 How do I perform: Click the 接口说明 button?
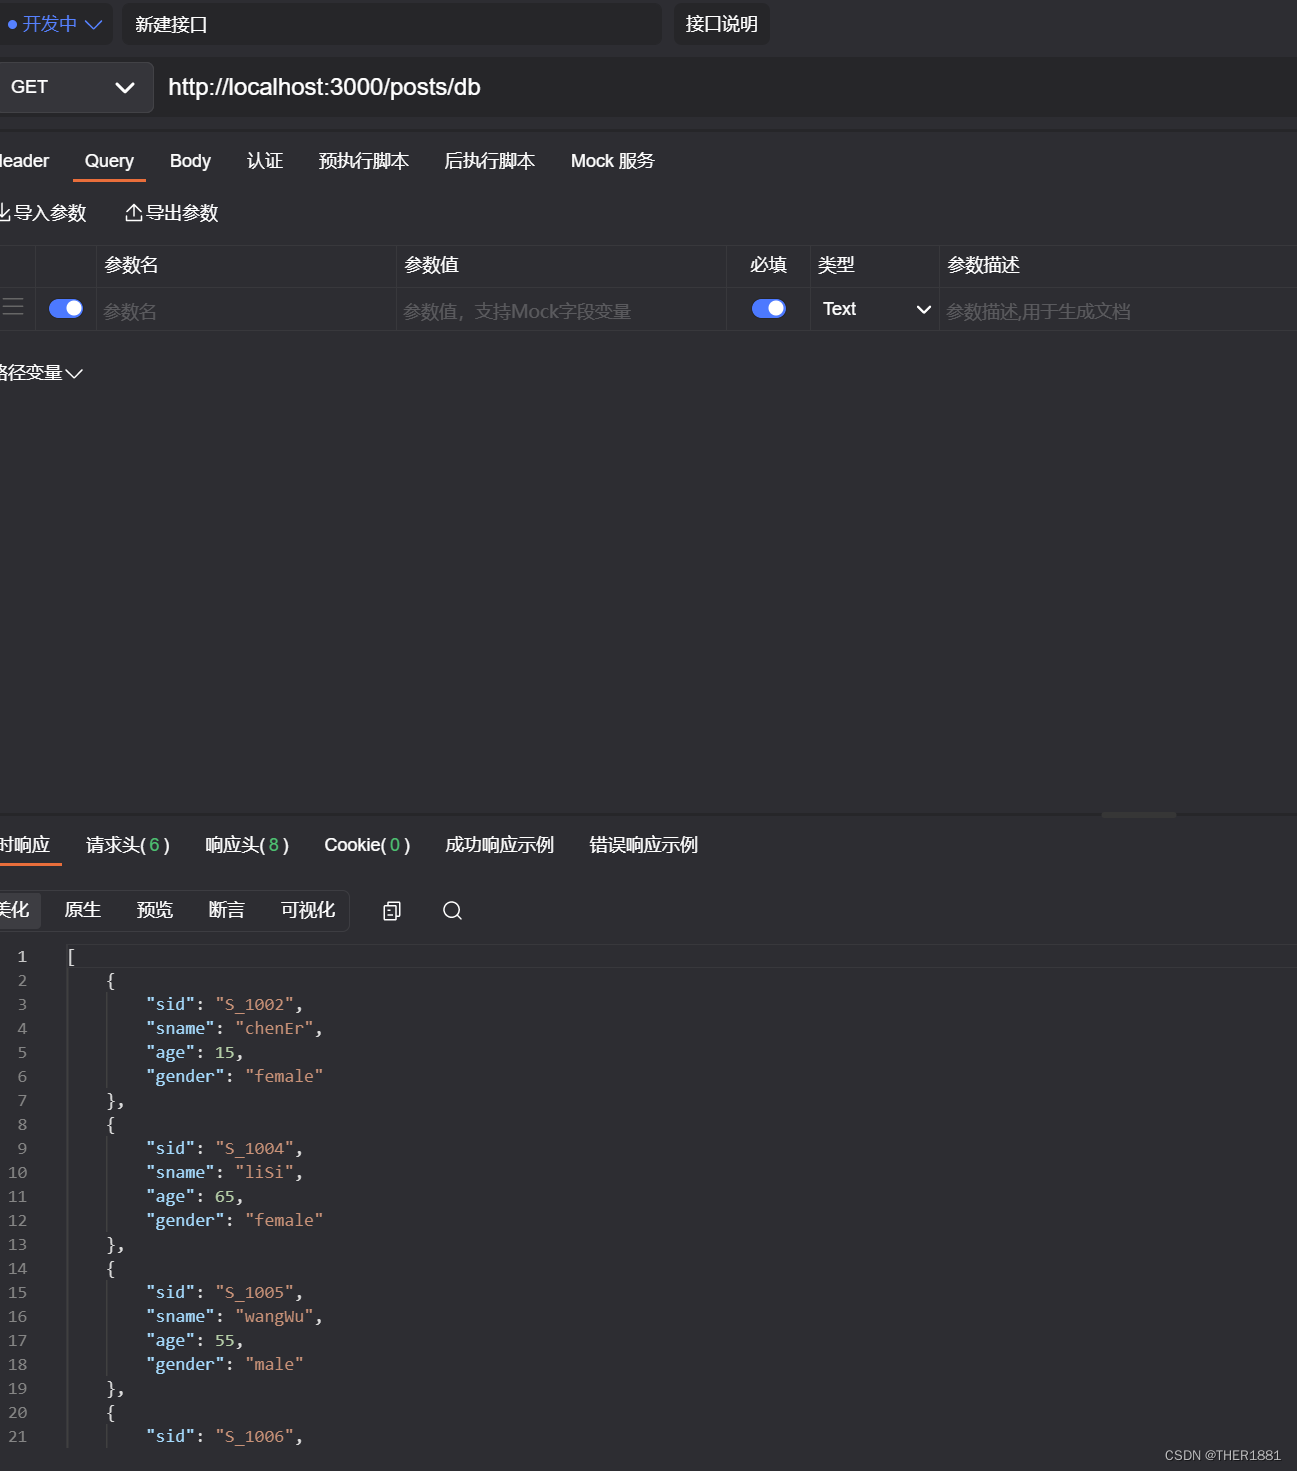pyautogui.click(x=721, y=24)
